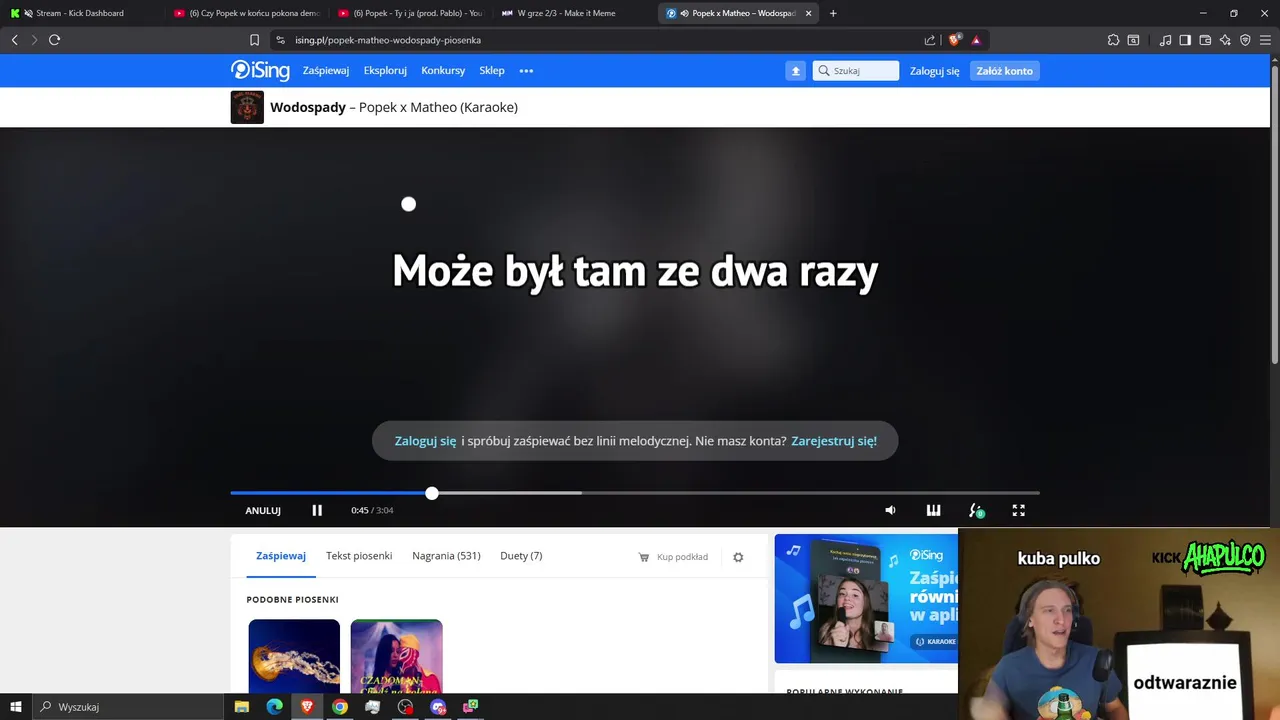Open the jellyfish similar song thumbnail
The width and height of the screenshot is (1280, 720).
coord(294,656)
